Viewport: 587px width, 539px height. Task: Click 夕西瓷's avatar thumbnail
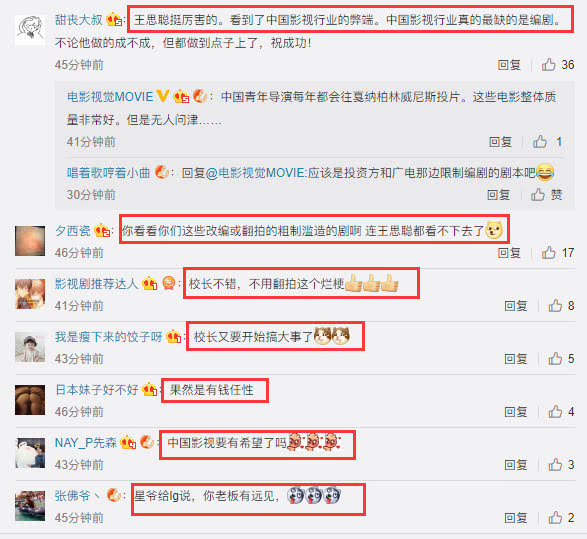(30, 241)
